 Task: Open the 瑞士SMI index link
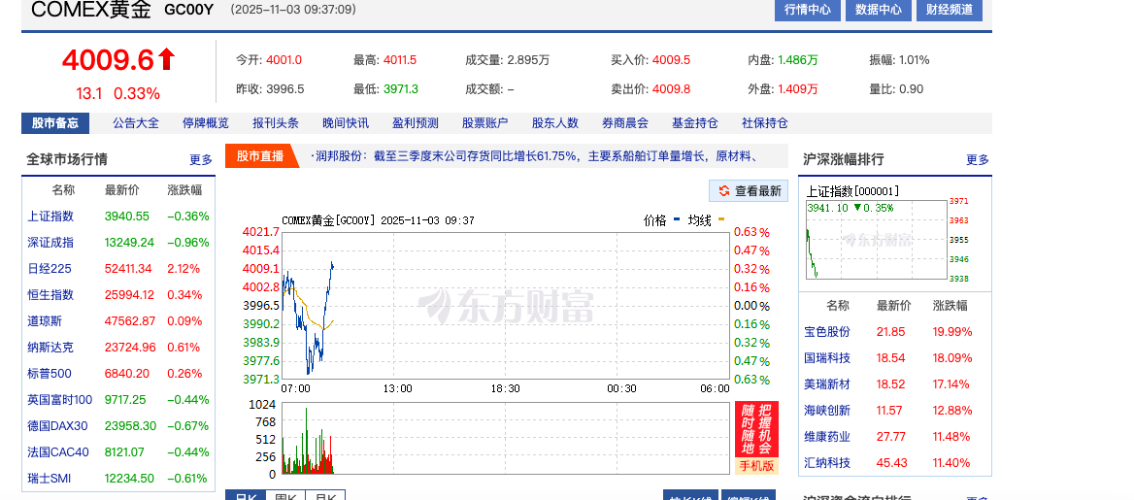[x=50, y=478]
